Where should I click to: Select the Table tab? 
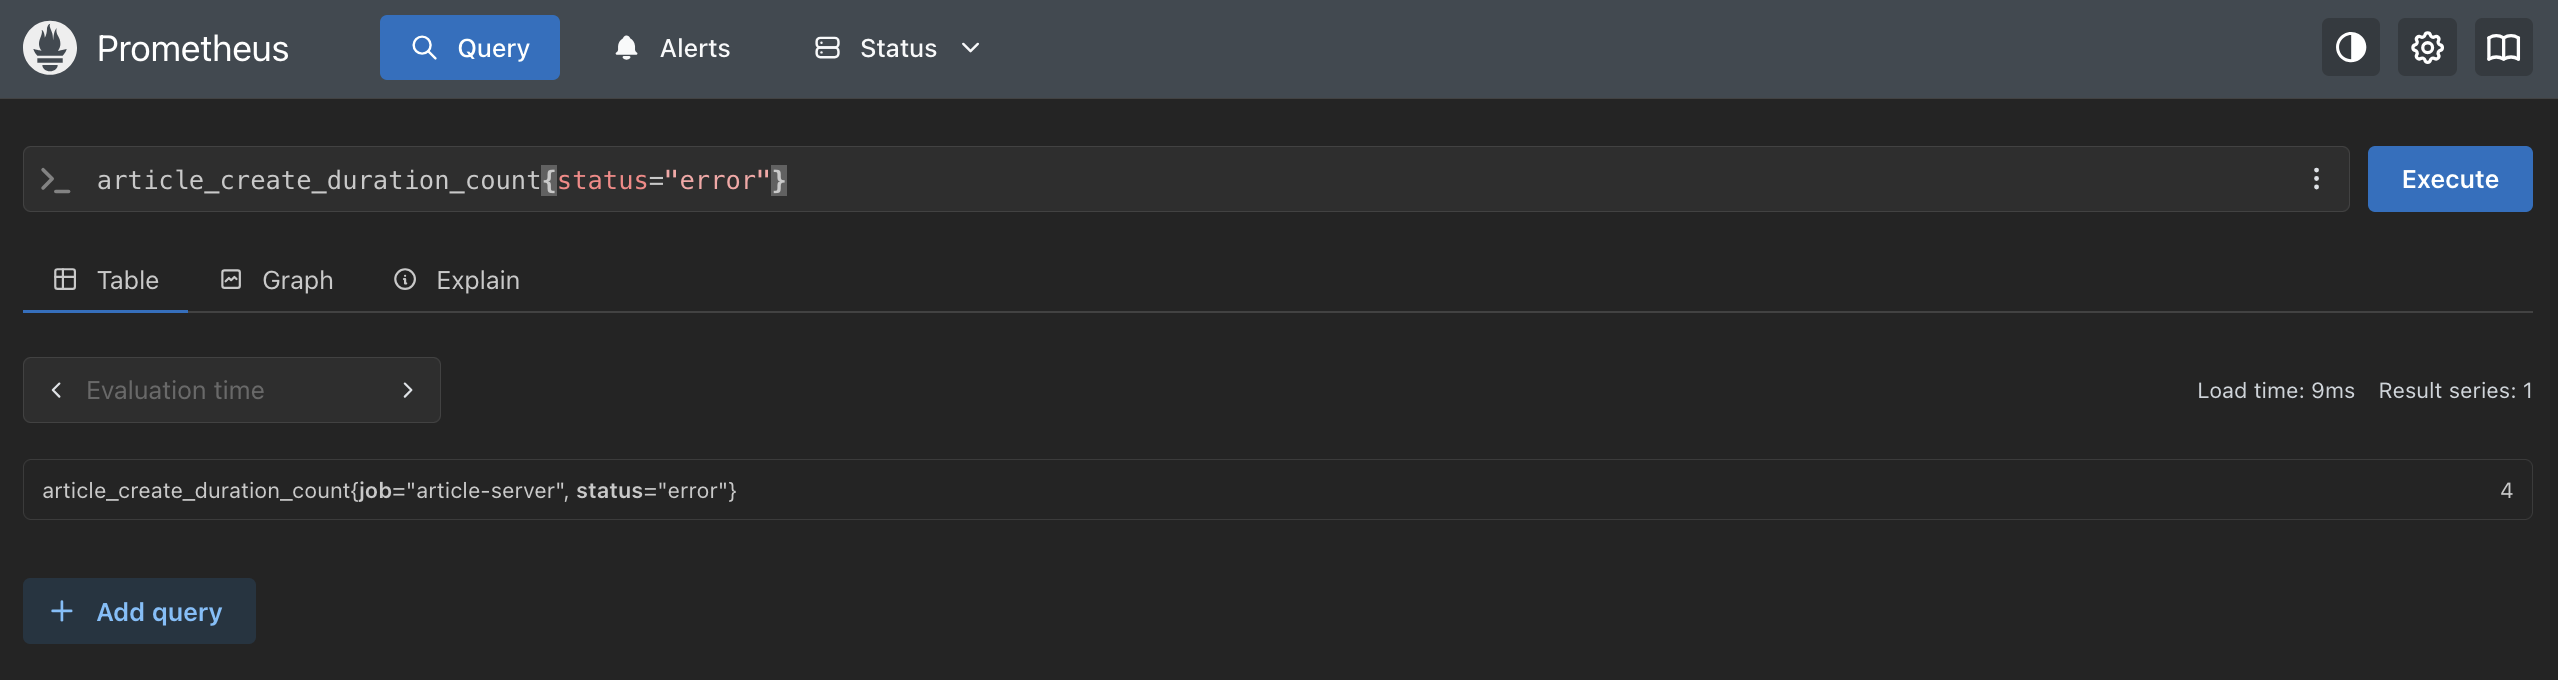click(106, 280)
